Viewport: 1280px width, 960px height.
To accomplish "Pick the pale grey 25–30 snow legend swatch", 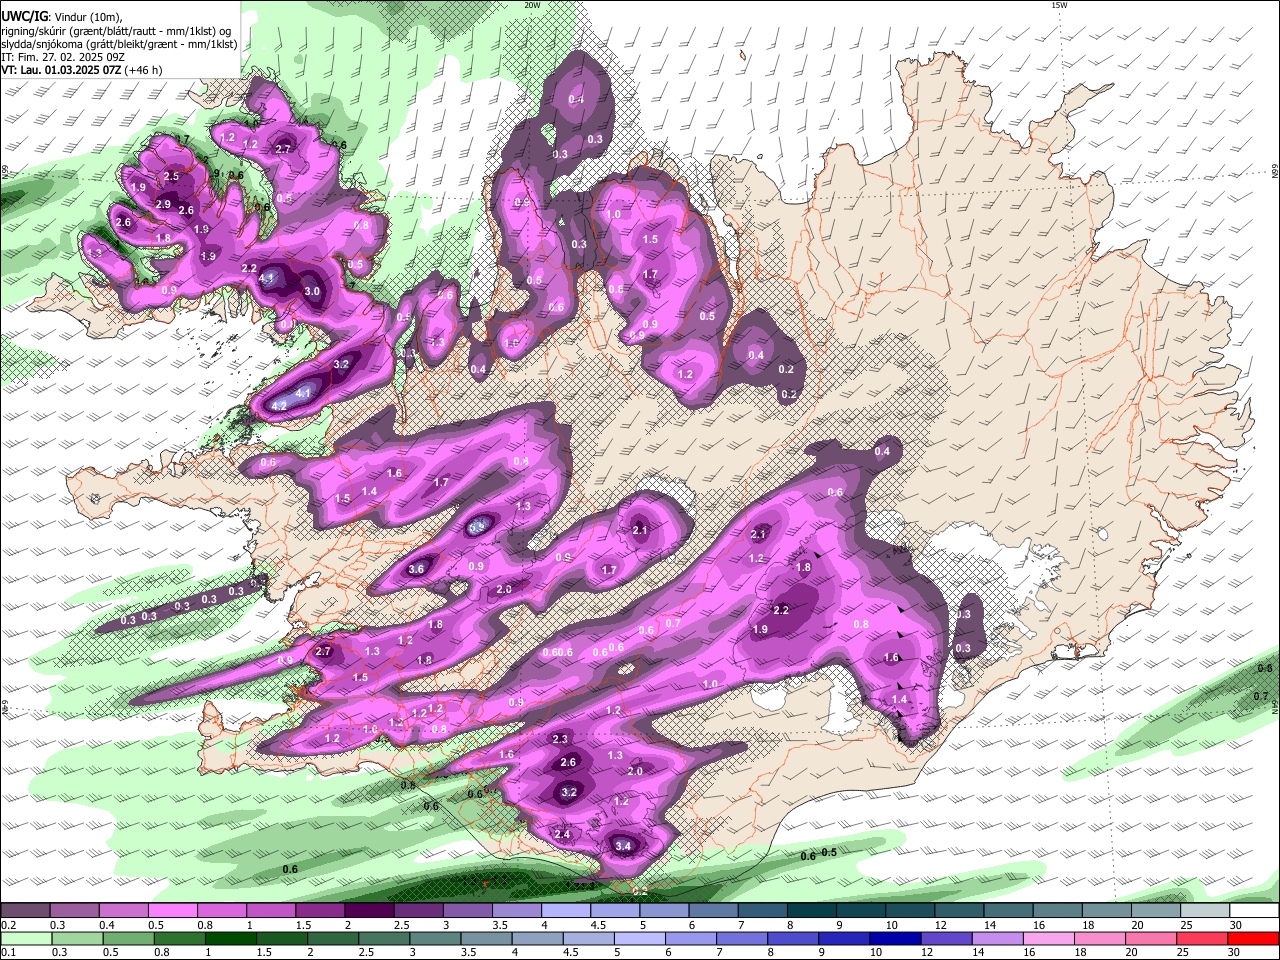I will (1204, 911).
